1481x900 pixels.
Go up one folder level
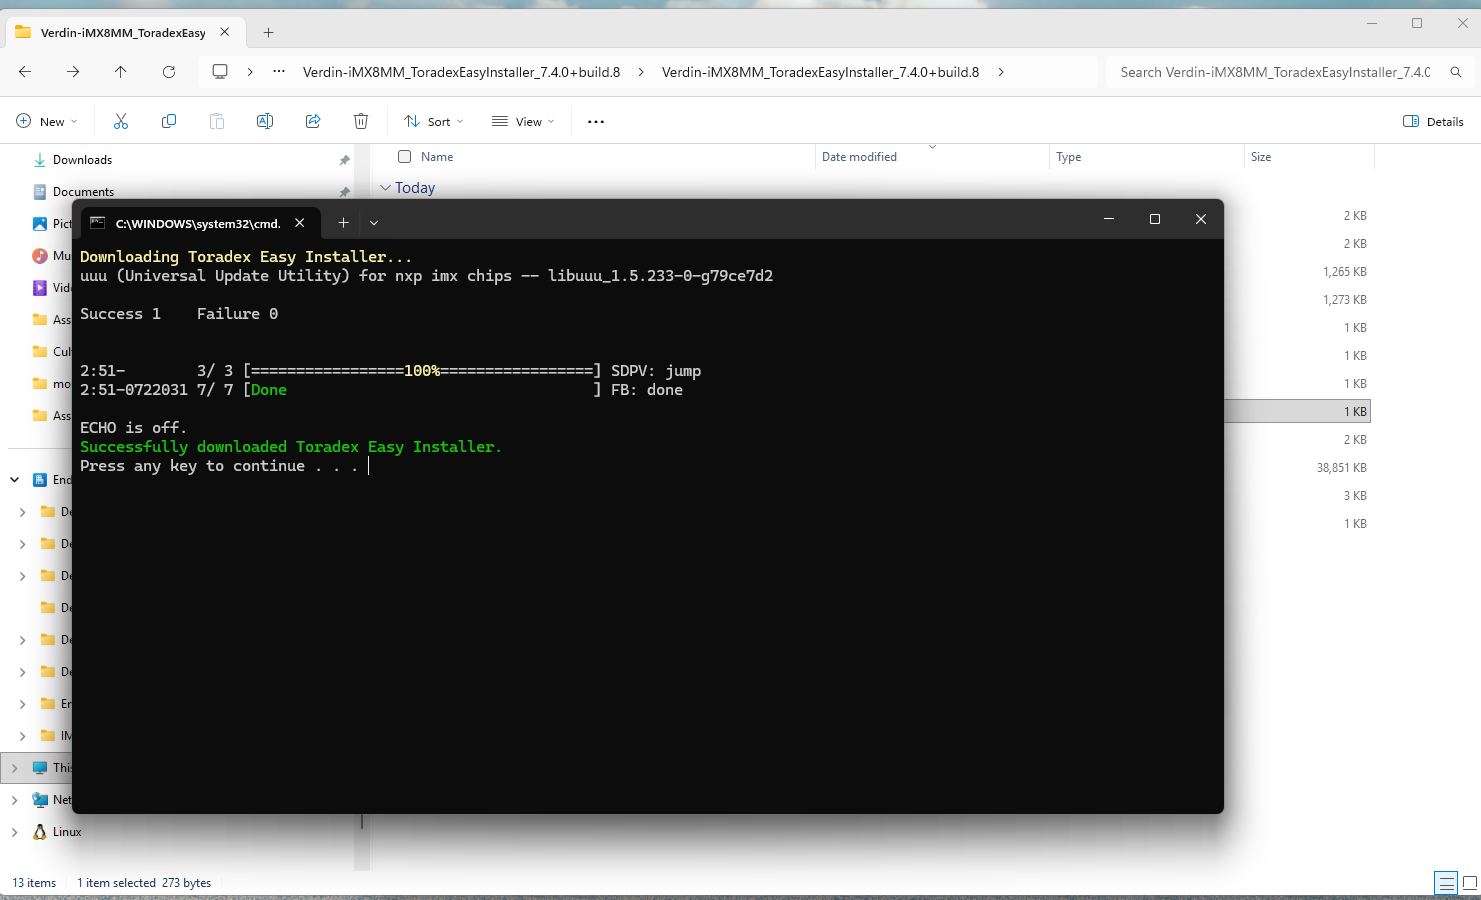point(121,72)
